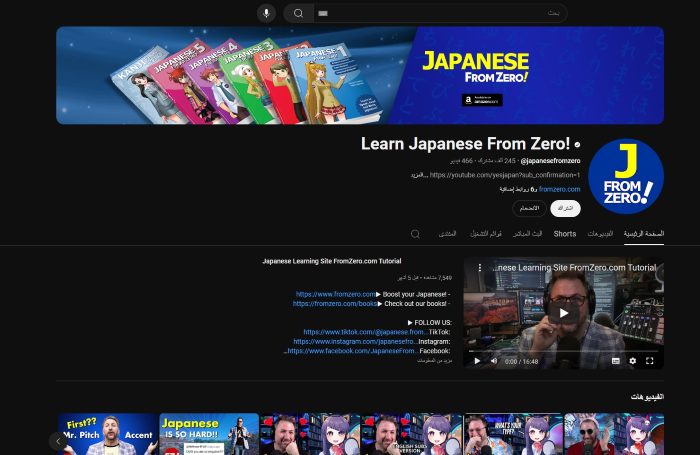Open the channel tab search icon

pos(415,234)
